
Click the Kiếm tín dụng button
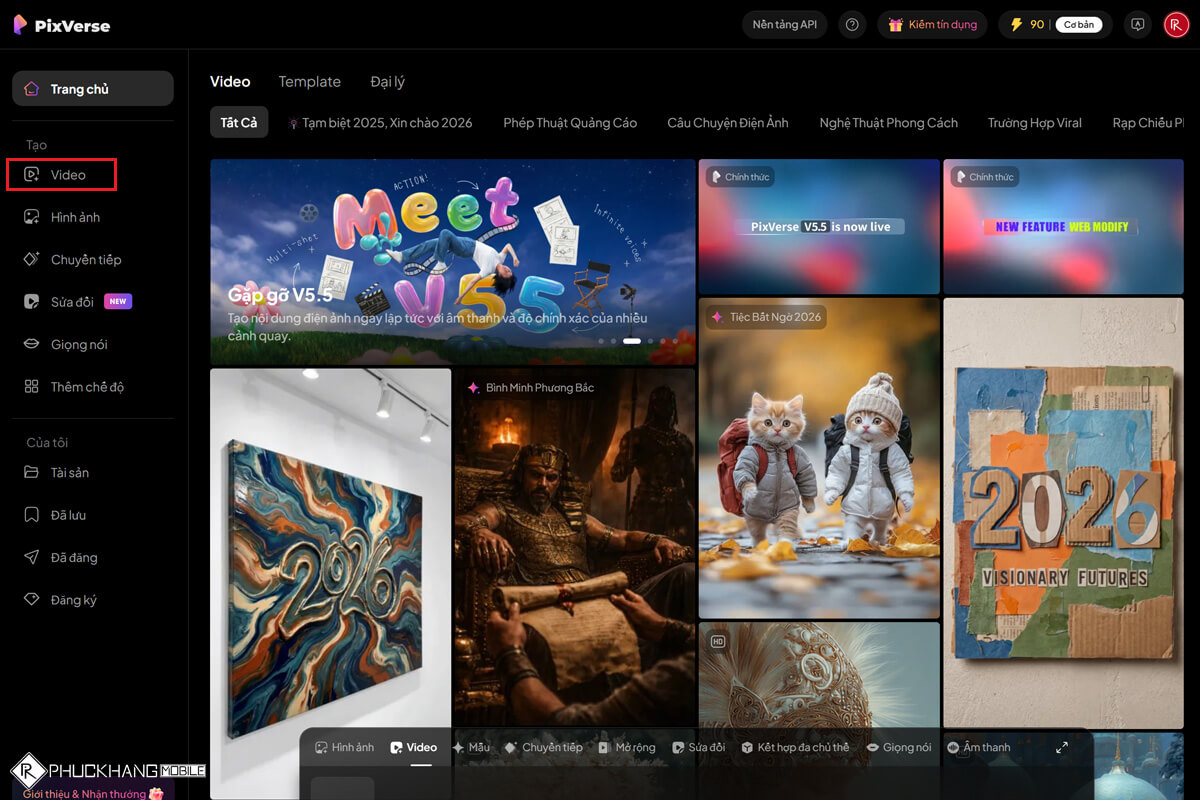pyautogui.click(x=932, y=25)
